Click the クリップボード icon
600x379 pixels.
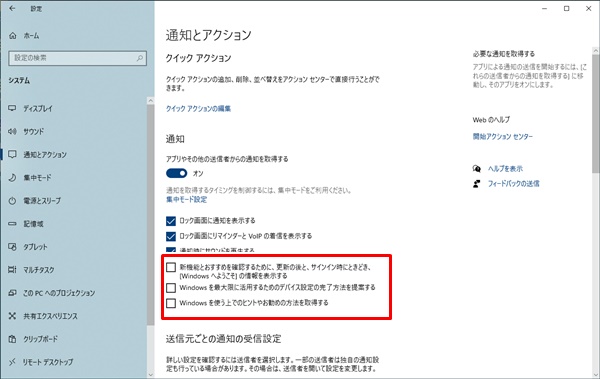tap(12, 339)
